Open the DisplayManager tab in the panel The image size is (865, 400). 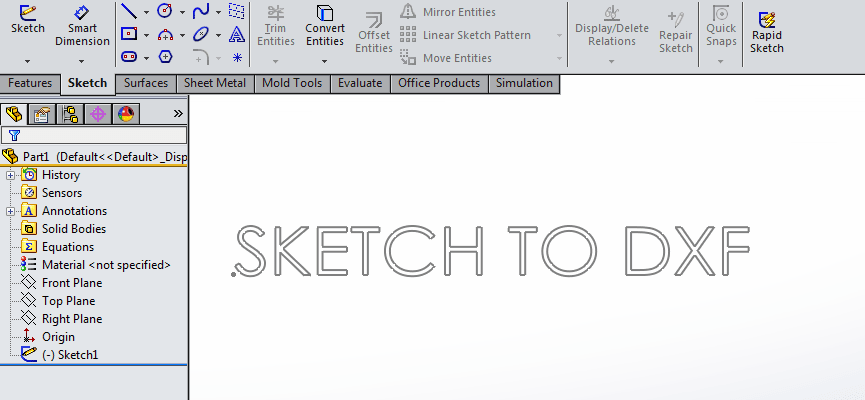pyautogui.click(x=125, y=113)
